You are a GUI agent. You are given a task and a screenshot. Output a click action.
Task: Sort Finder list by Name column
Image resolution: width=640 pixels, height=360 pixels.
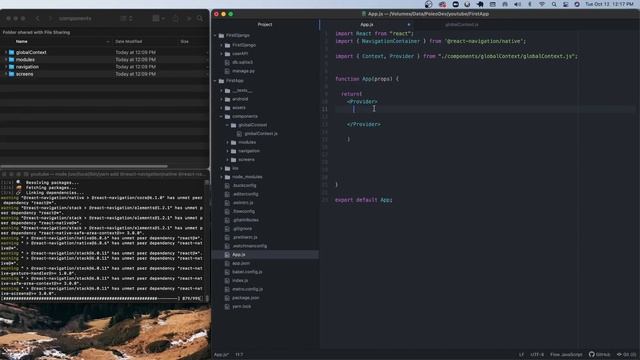[x=22, y=41]
